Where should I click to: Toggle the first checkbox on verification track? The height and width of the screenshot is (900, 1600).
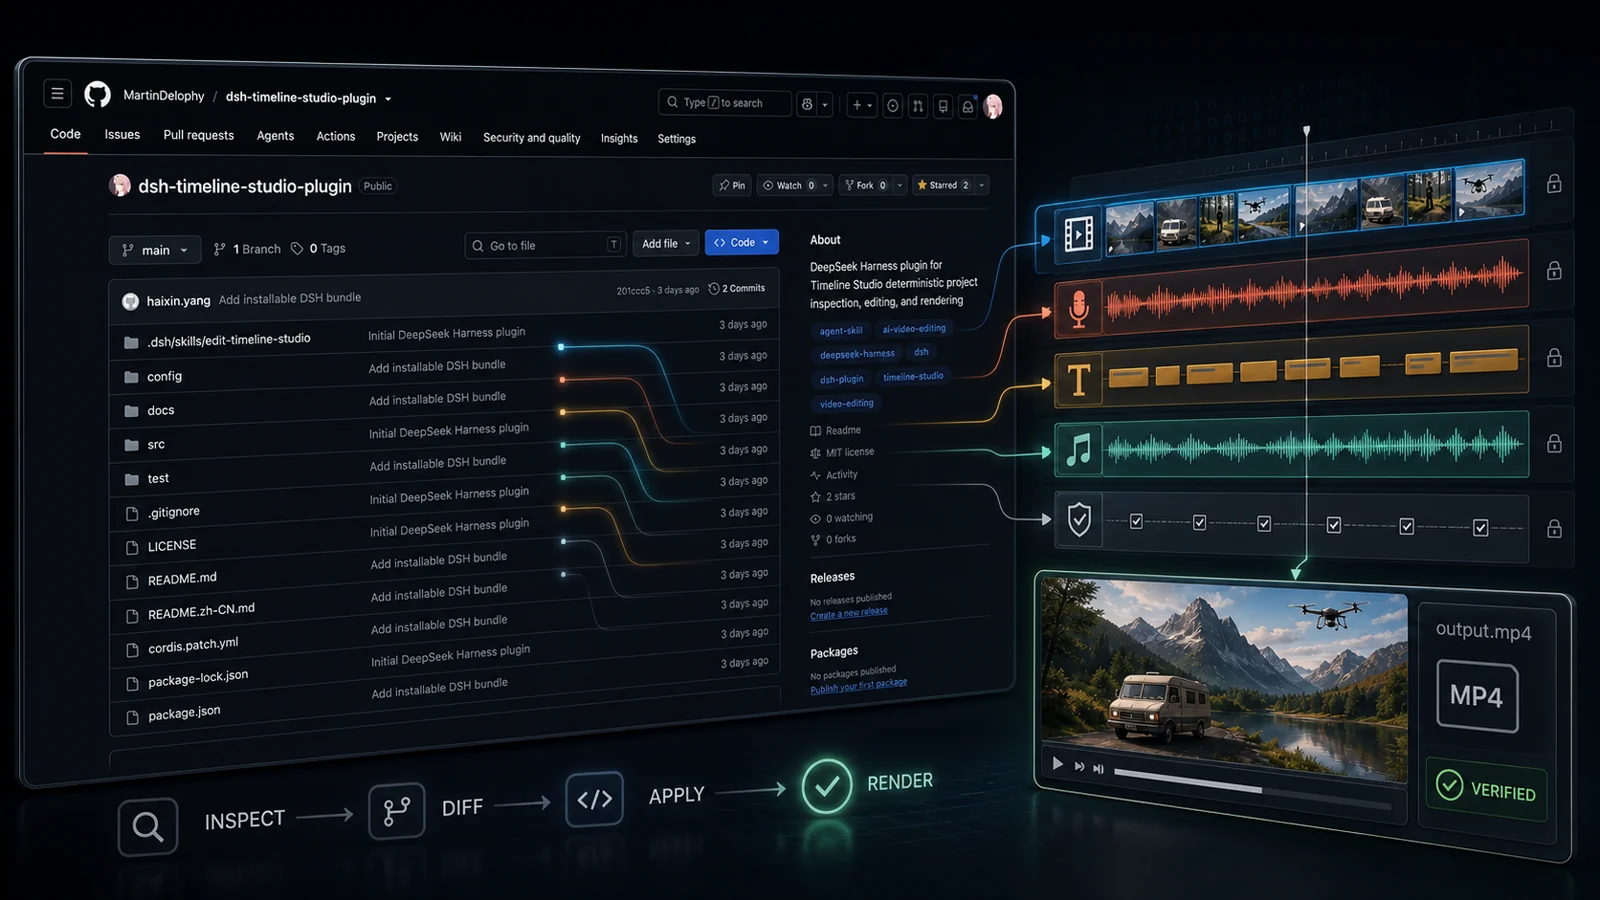click(x=1136, y=521)
